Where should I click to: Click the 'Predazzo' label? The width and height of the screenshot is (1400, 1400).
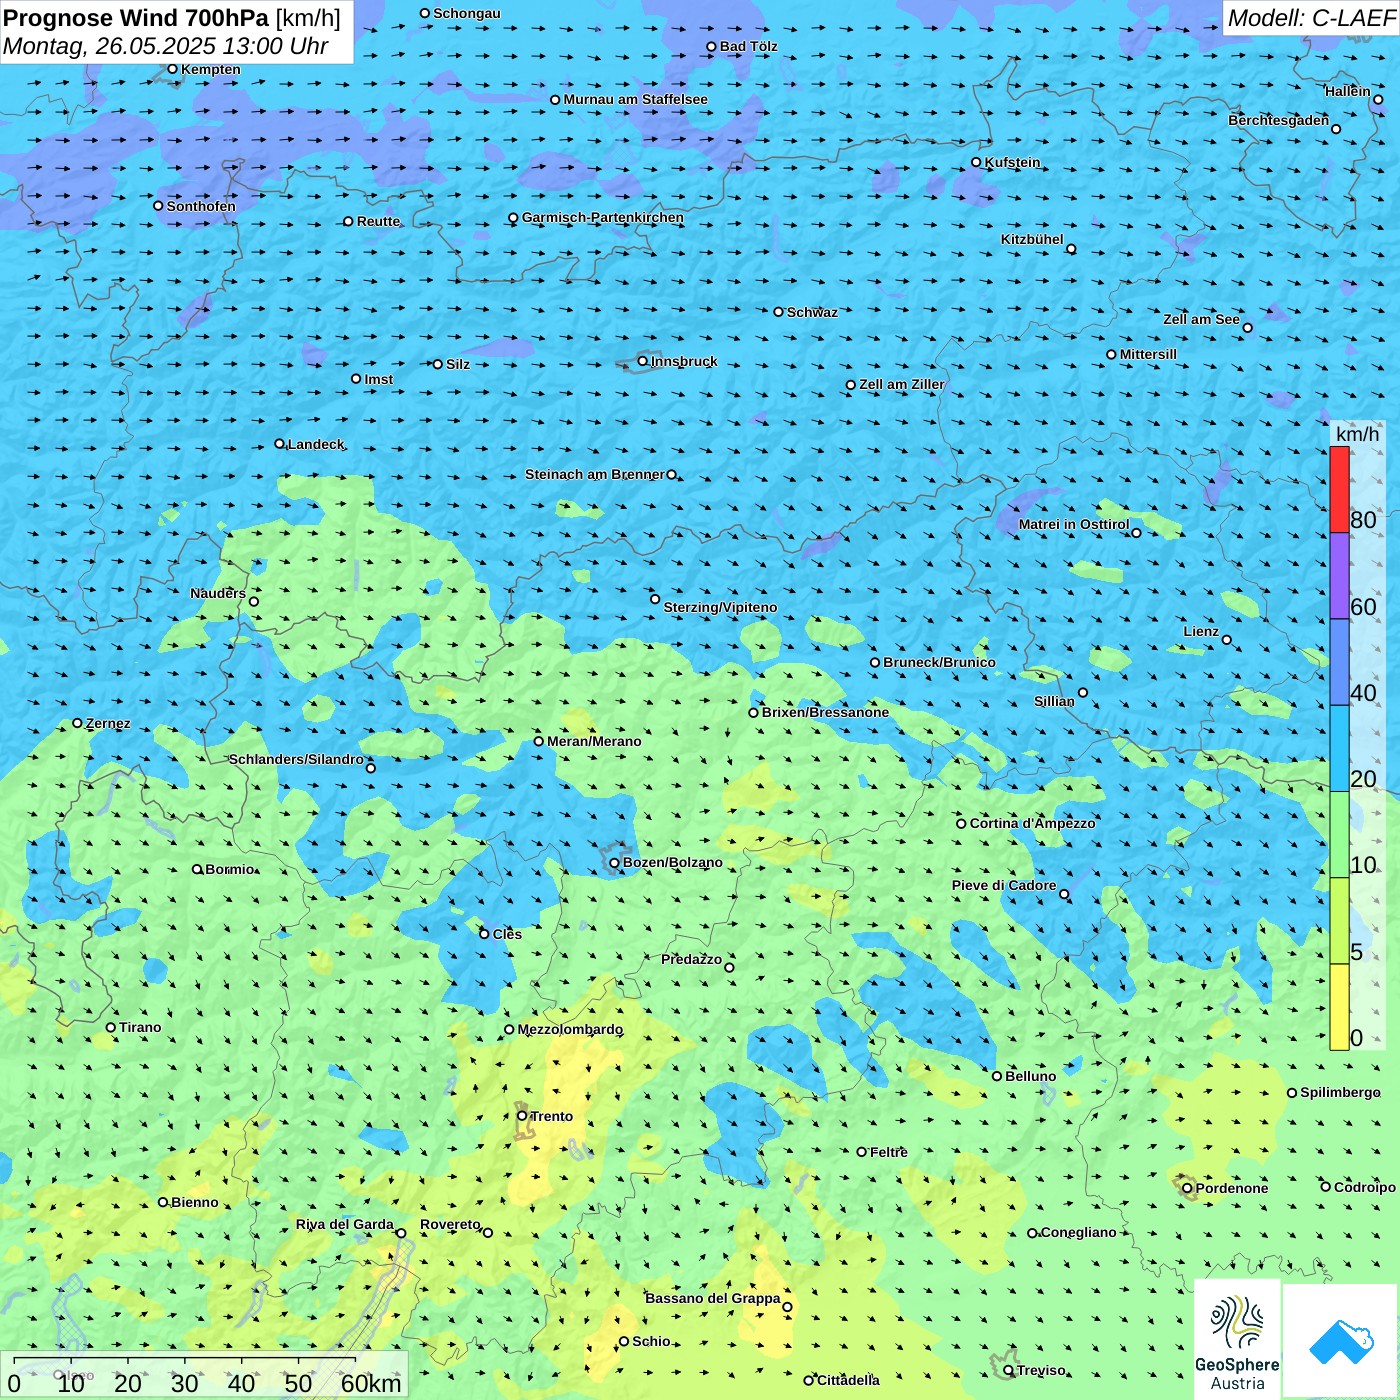691,959
